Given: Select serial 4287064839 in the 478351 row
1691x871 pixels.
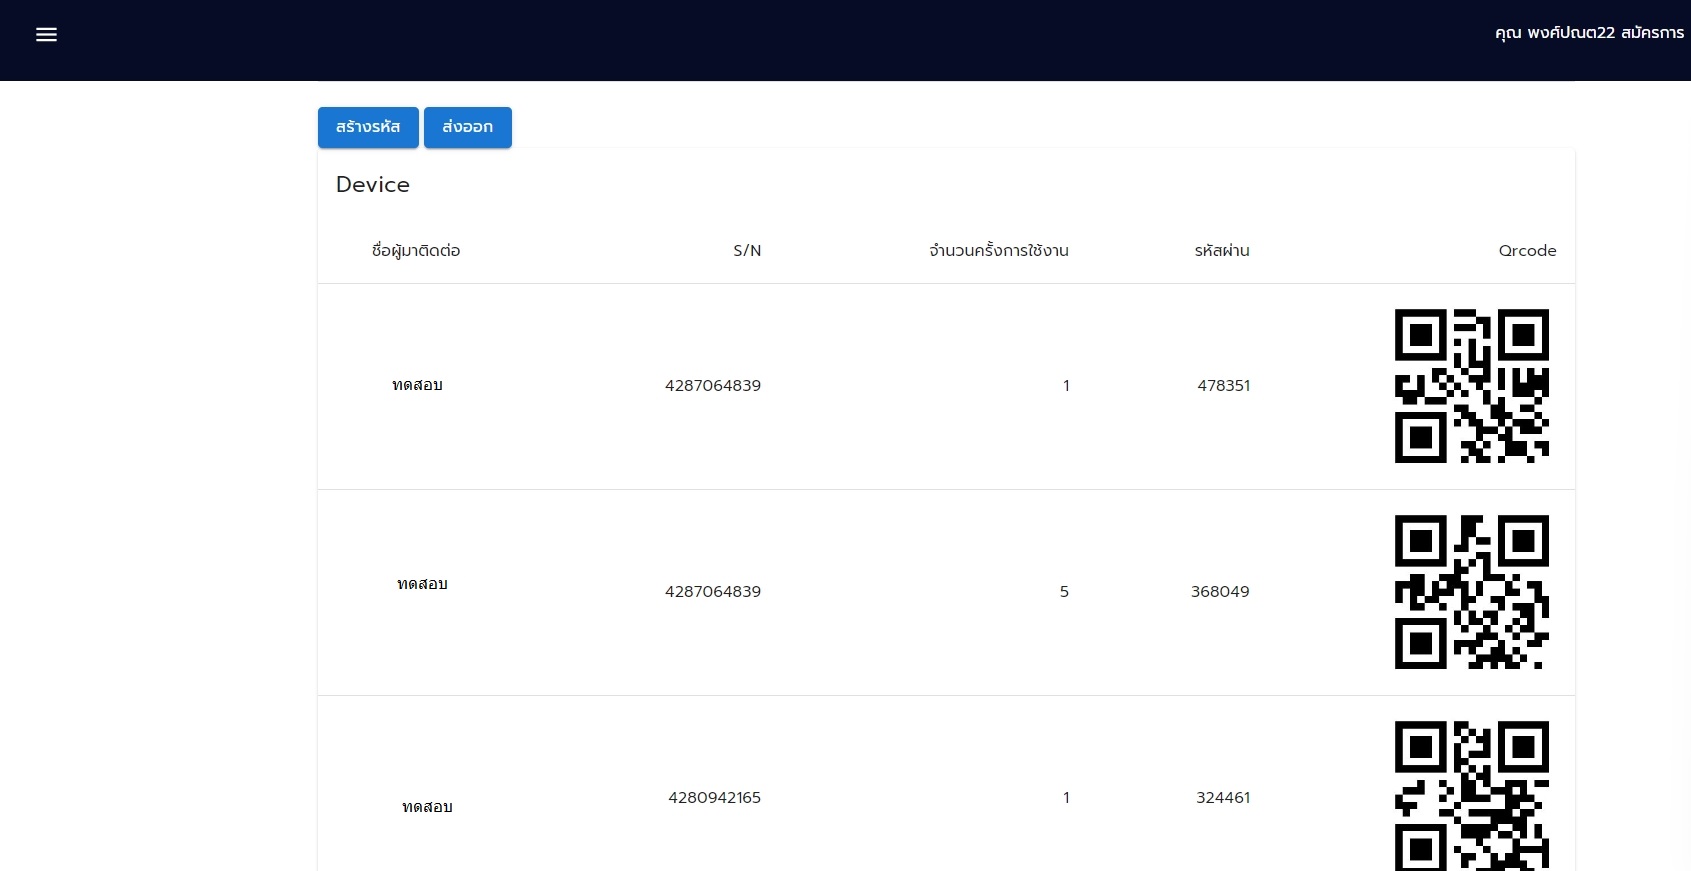Looking at the screenshot, I should (713, 386).
